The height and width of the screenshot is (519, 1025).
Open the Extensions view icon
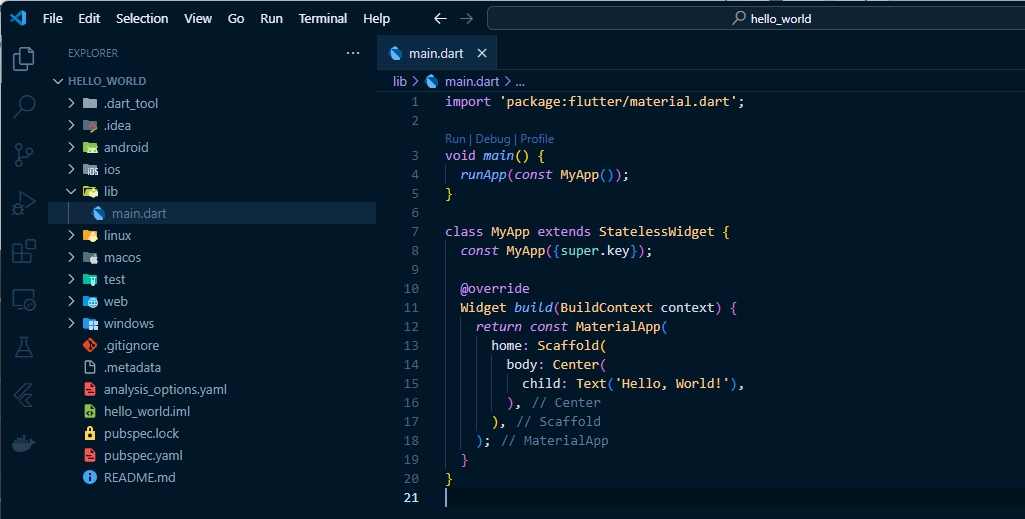point(24,251)
